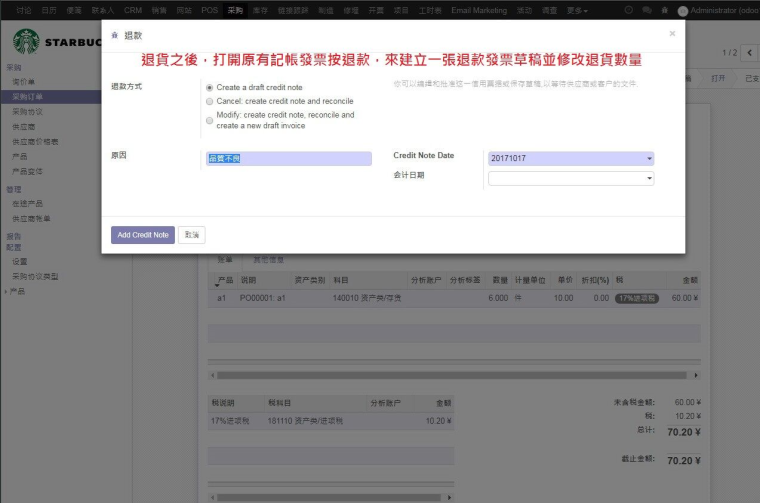Click the Starbucks logo in sidebar

click(26, 41)
